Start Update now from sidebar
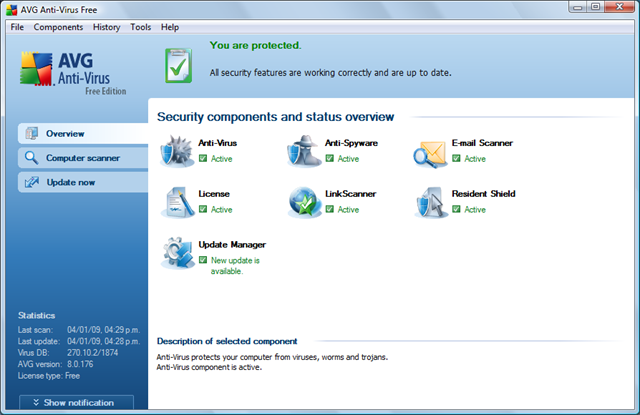The image size is (640, 415). tap(83, 182)
